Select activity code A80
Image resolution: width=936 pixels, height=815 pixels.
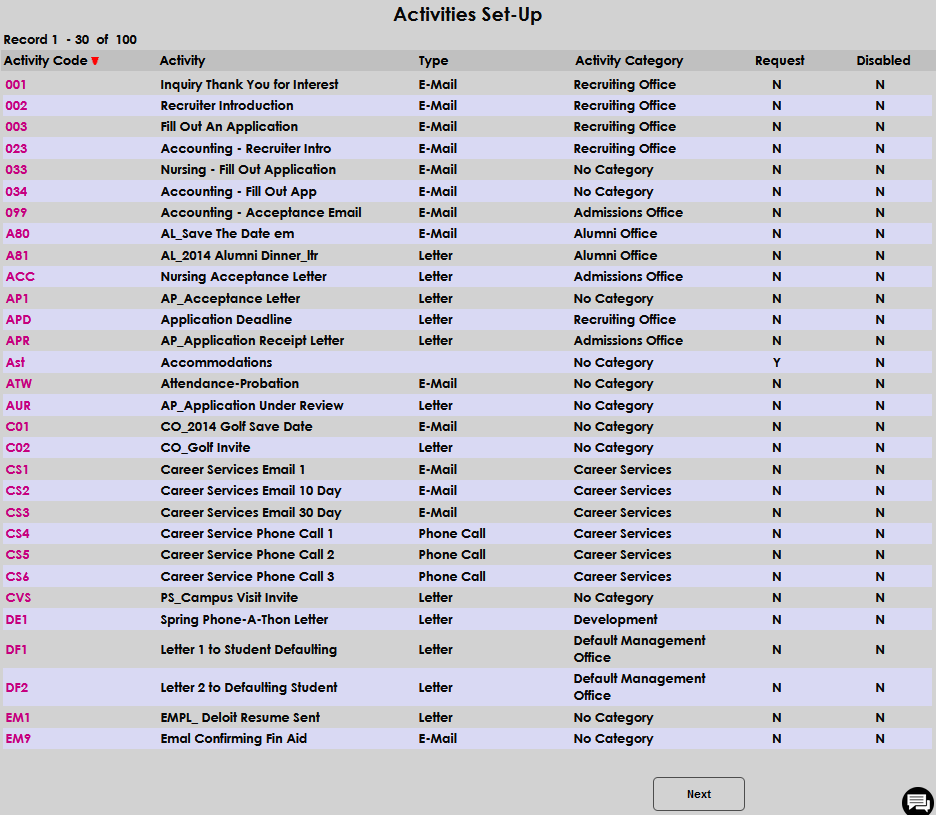pos(16,233)
